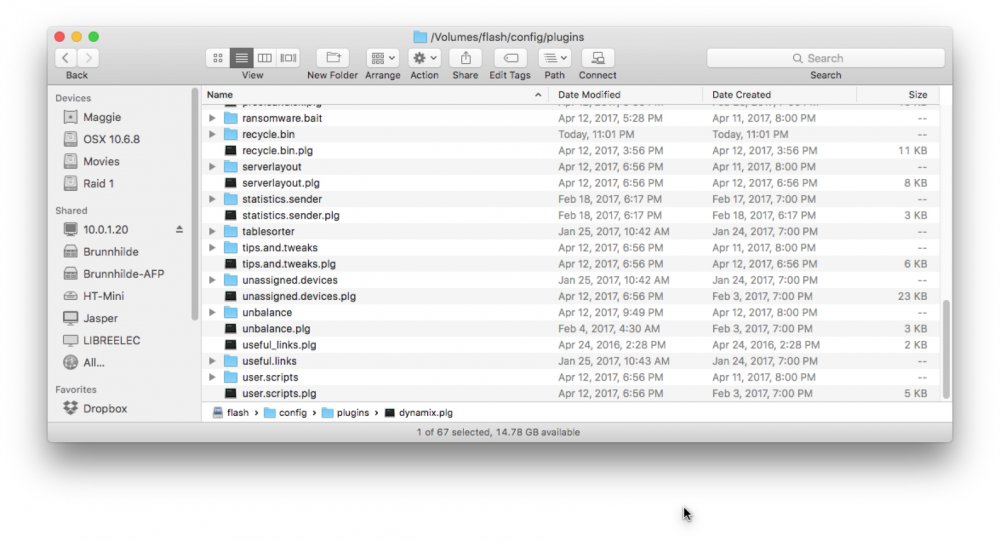
Task: Click the Connect toolbar icon
Action: 598,58
